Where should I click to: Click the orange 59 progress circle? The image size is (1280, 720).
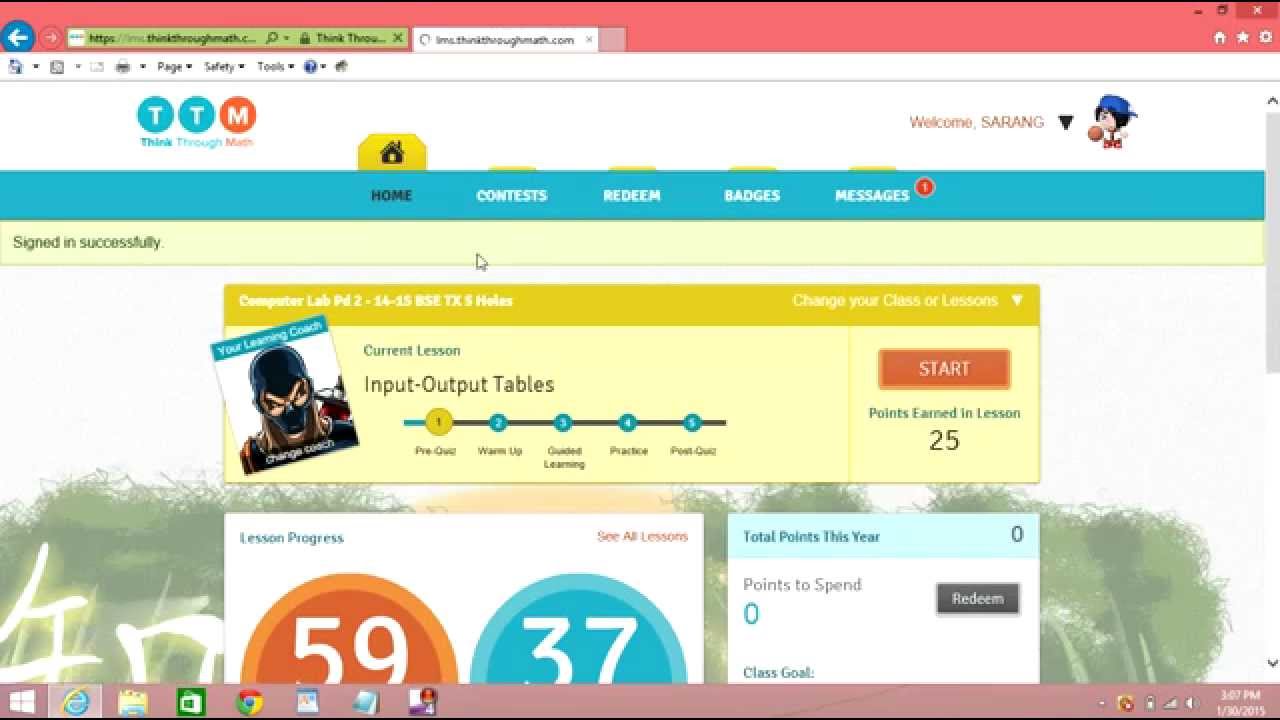coord(349,629)
